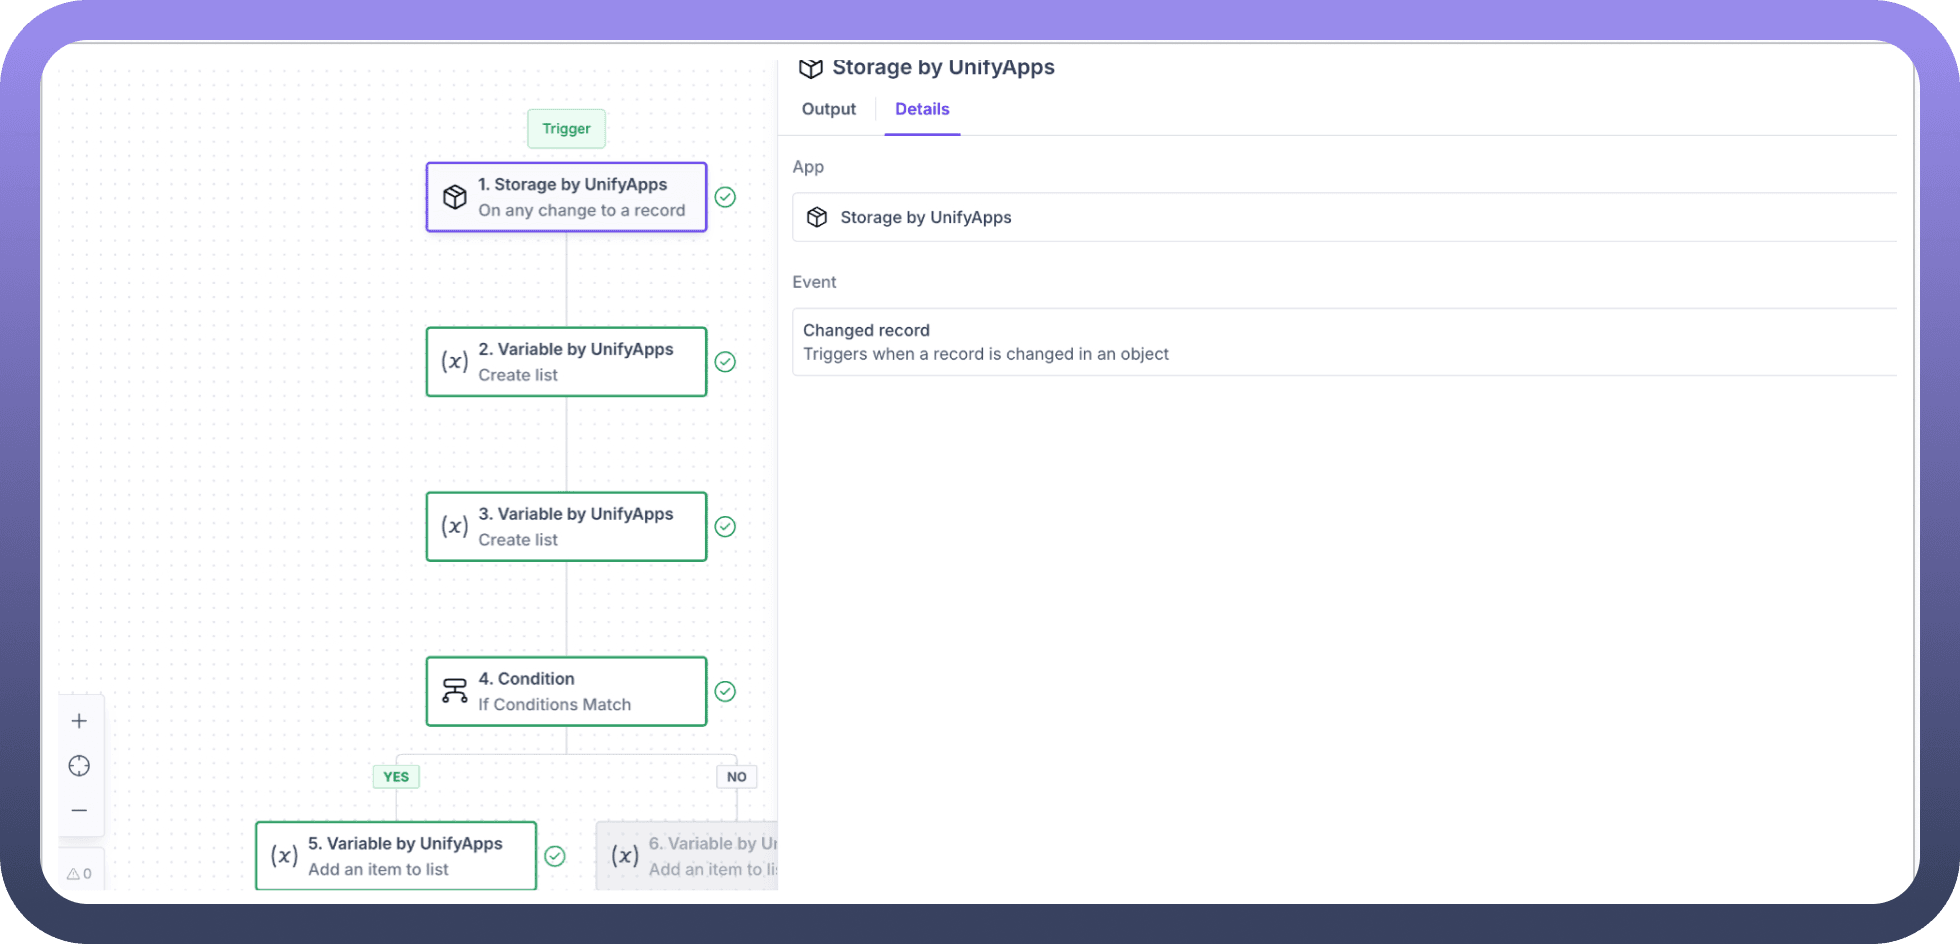Click success checkmark beside Condition step
Screen dimensions: 1960x944
[x=725, y=691]
